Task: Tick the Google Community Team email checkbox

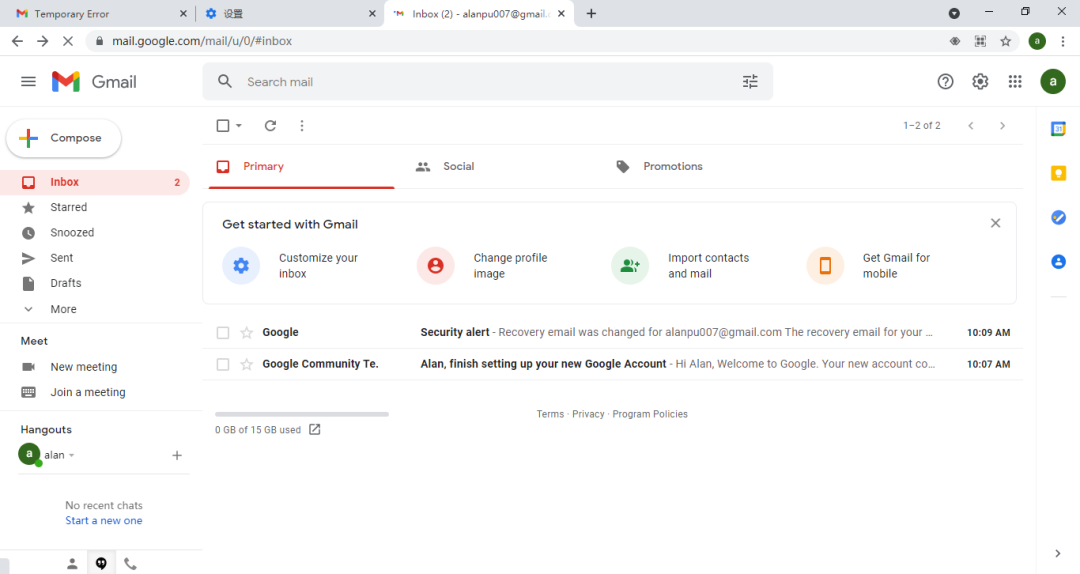Action: pos(223,365)
